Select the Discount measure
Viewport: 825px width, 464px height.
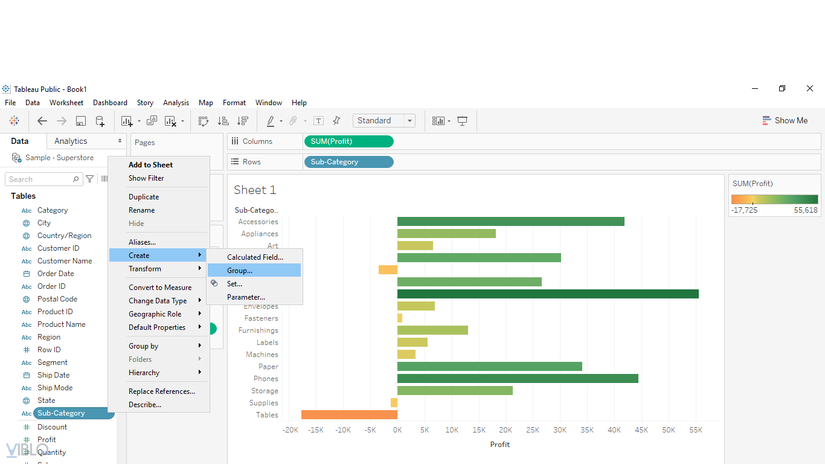coord(52,427)
